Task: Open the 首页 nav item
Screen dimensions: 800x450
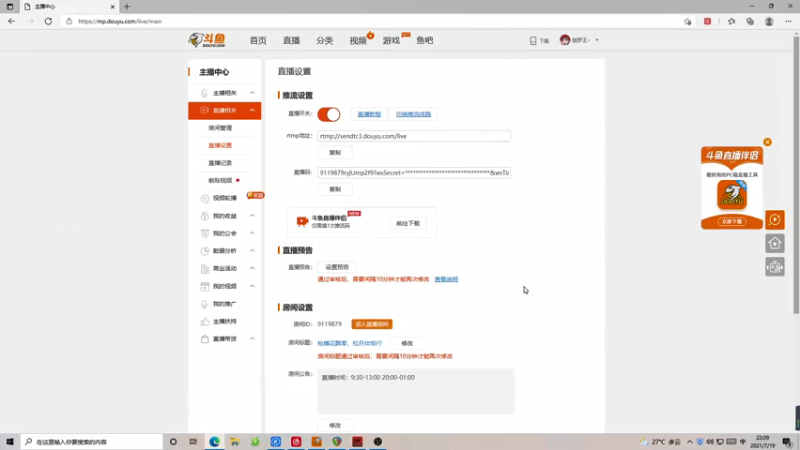Action: coord(258,40)
